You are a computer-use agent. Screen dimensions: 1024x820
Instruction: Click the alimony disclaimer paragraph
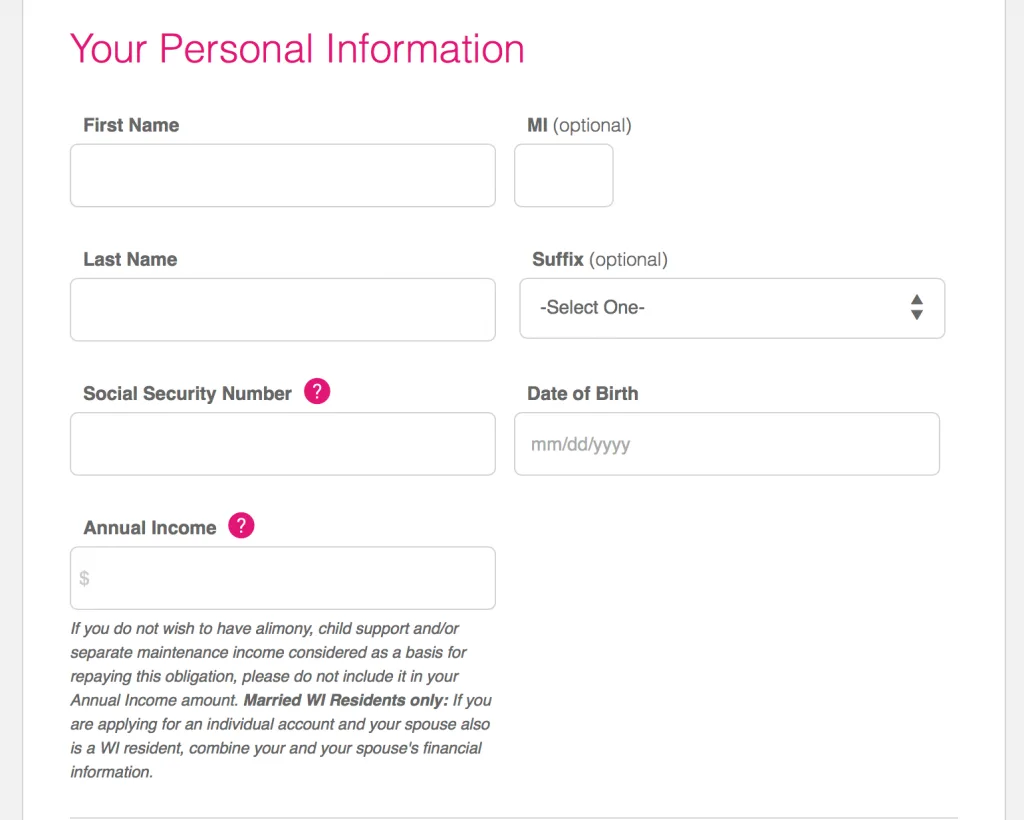[x=270, y=652]
